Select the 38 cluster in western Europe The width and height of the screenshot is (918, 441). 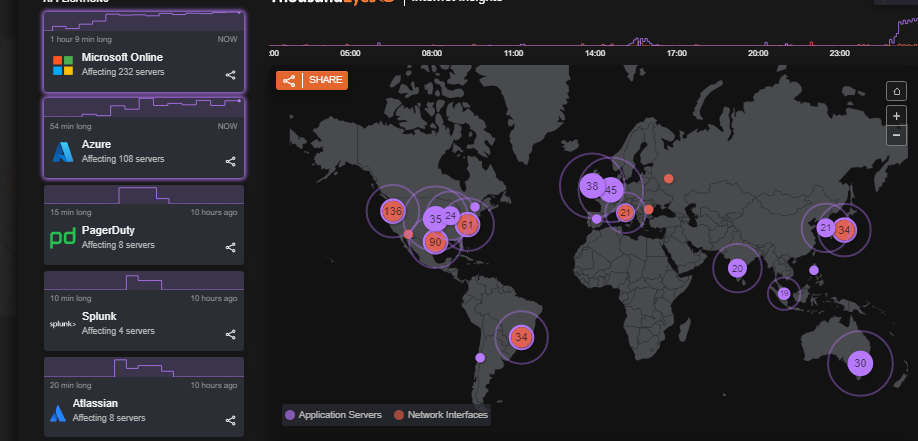[x=592, y=186]
